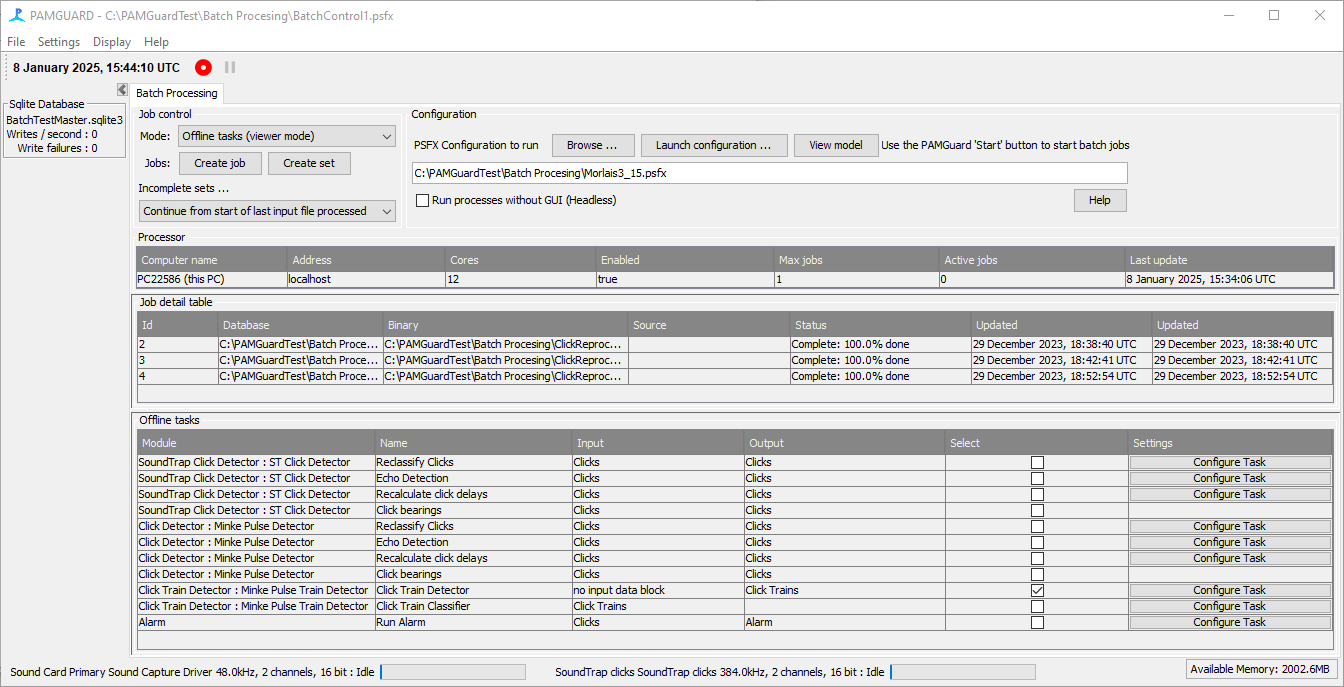
Task: Select job row with Id 2
Action: 735,344
